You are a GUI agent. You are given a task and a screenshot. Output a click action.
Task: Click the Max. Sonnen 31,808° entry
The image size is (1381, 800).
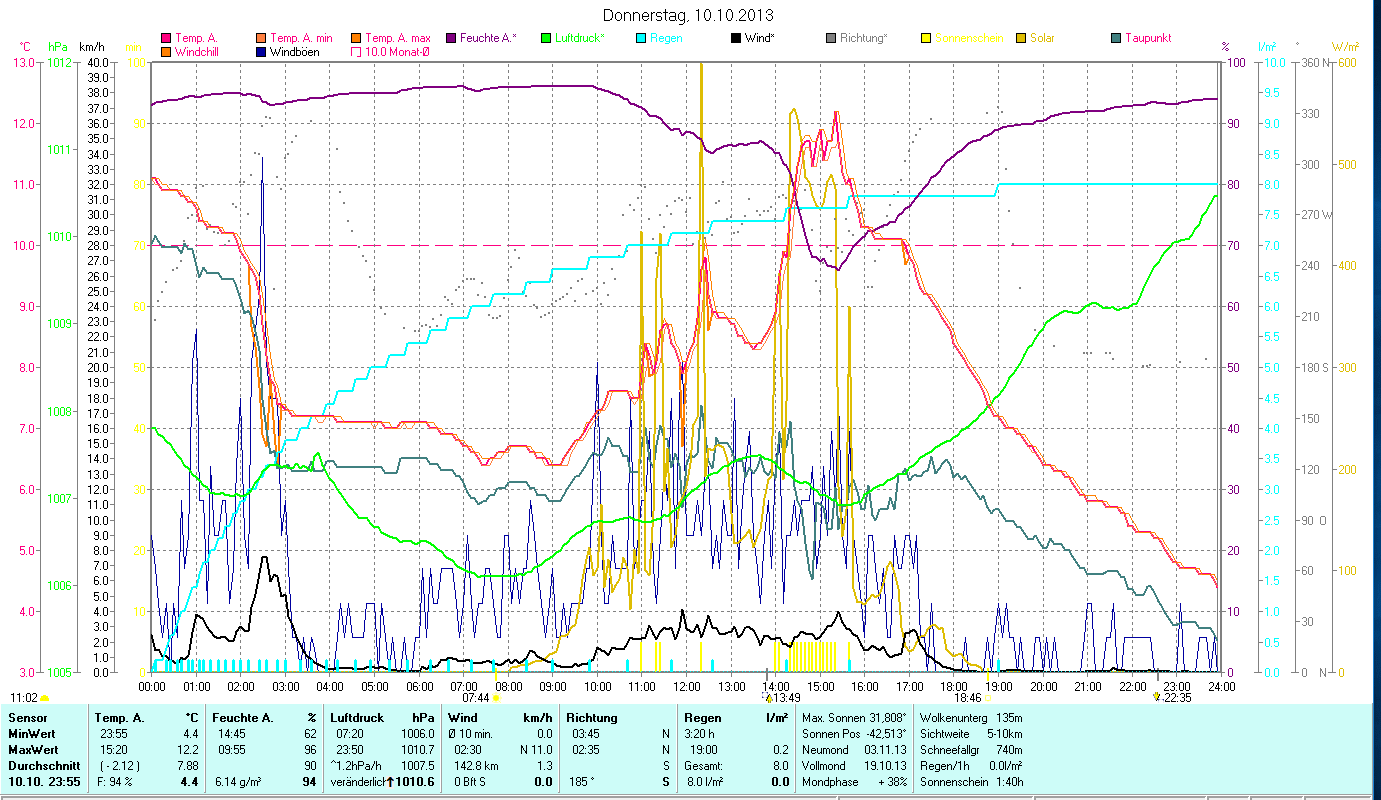(855, 718)
